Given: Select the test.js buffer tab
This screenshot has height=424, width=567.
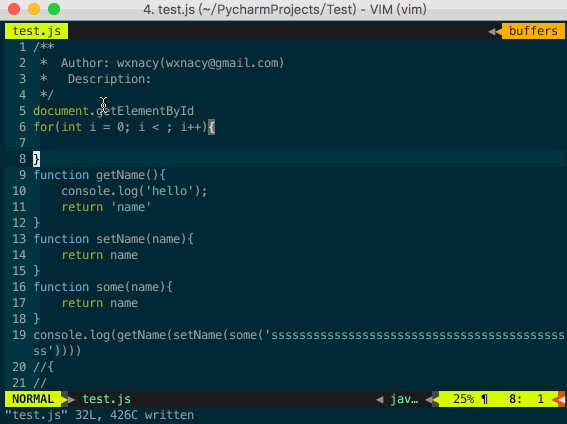Looking at the screenshot, I should [37, 31].
